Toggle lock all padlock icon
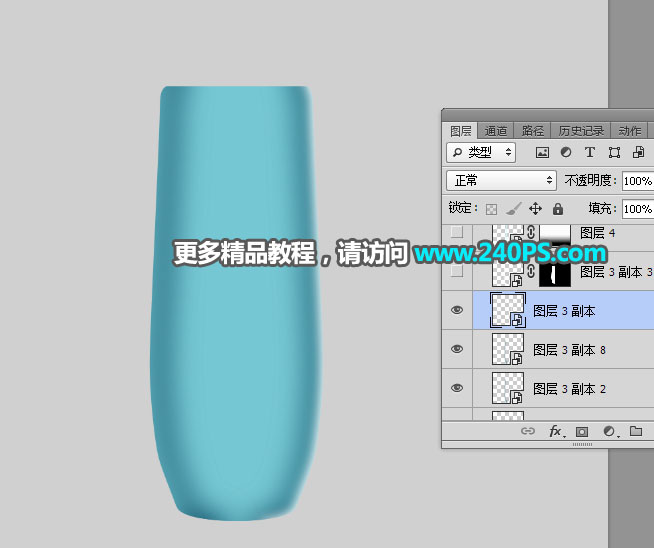Screen dimensions: 654x548 pyautogui.click(x=558, y=208)
